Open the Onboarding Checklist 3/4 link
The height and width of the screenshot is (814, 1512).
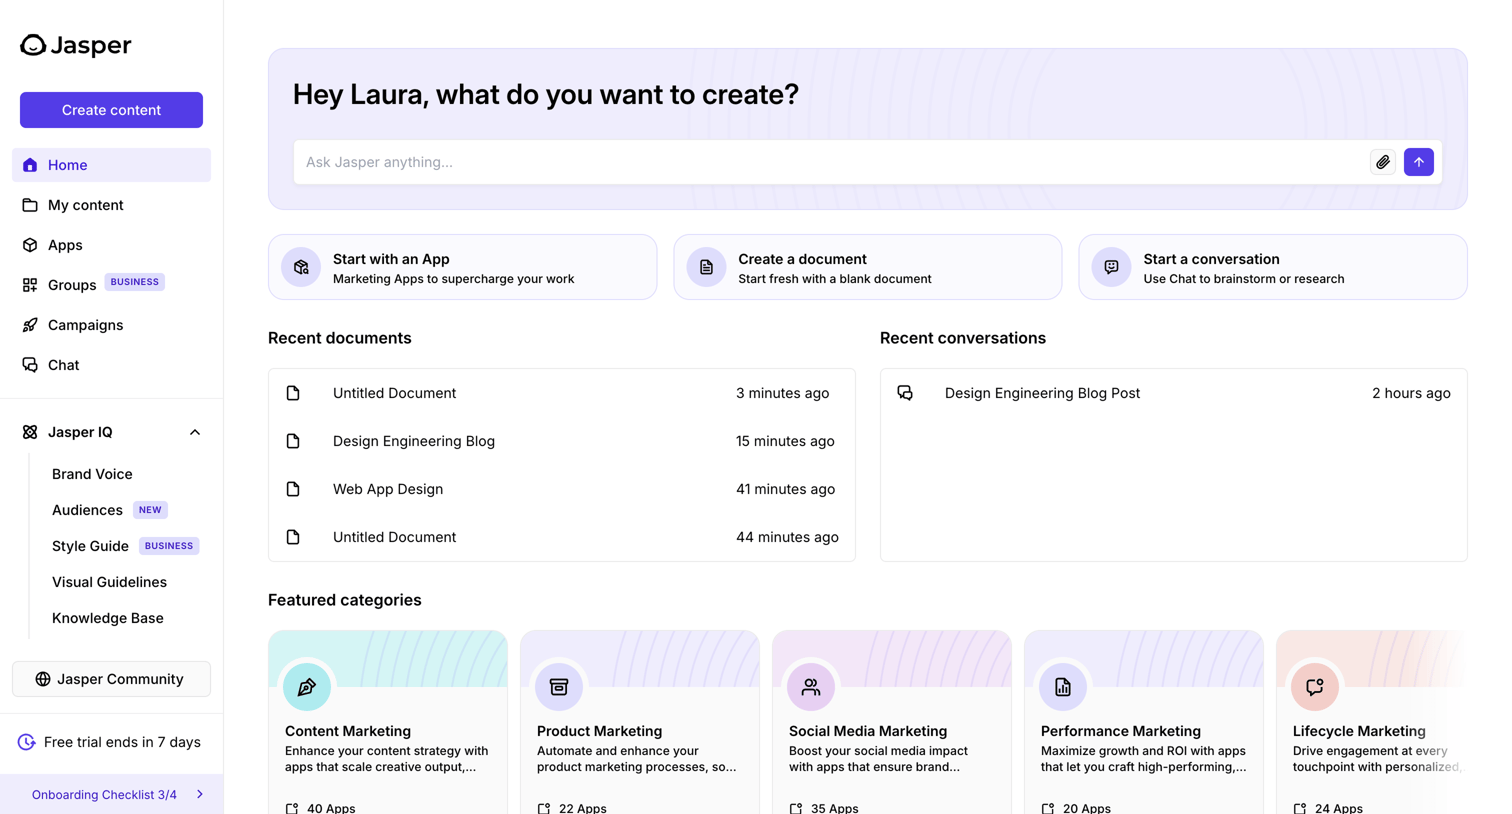click(111, 795)
